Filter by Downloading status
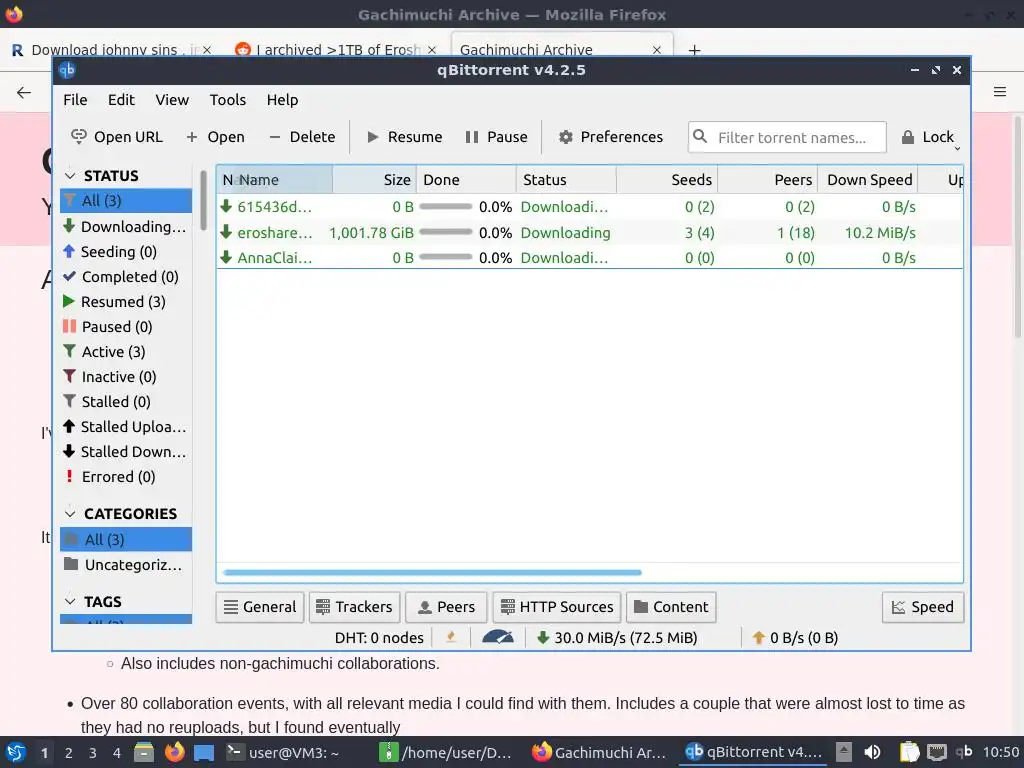 click(x=126, y=227)
